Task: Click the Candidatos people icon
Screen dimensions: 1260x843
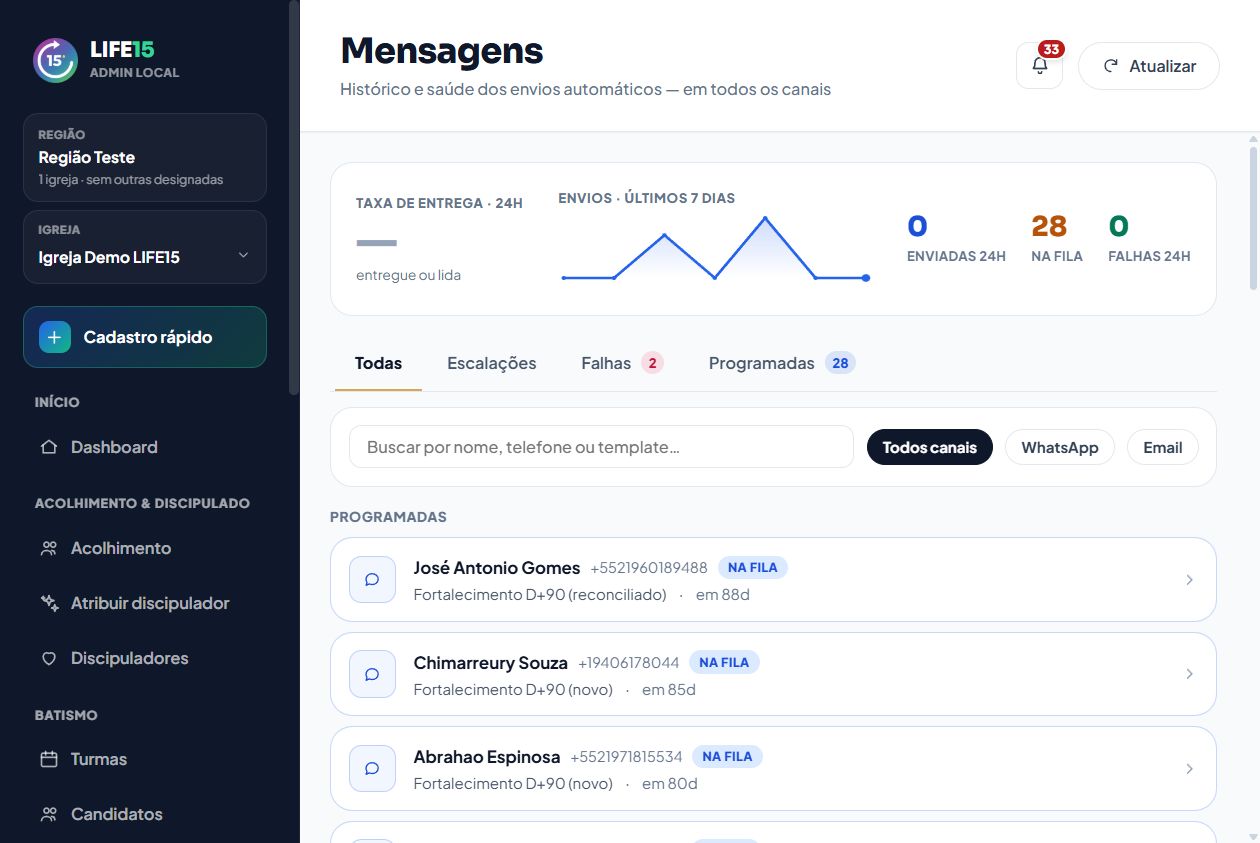Action: 48,814
